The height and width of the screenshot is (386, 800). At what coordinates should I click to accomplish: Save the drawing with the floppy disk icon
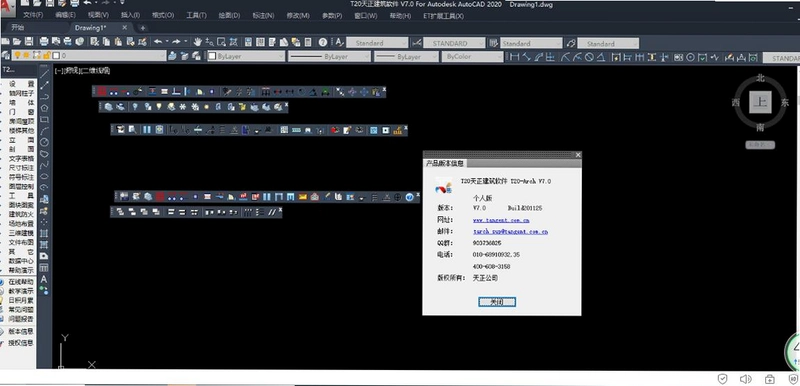point(29,42)
